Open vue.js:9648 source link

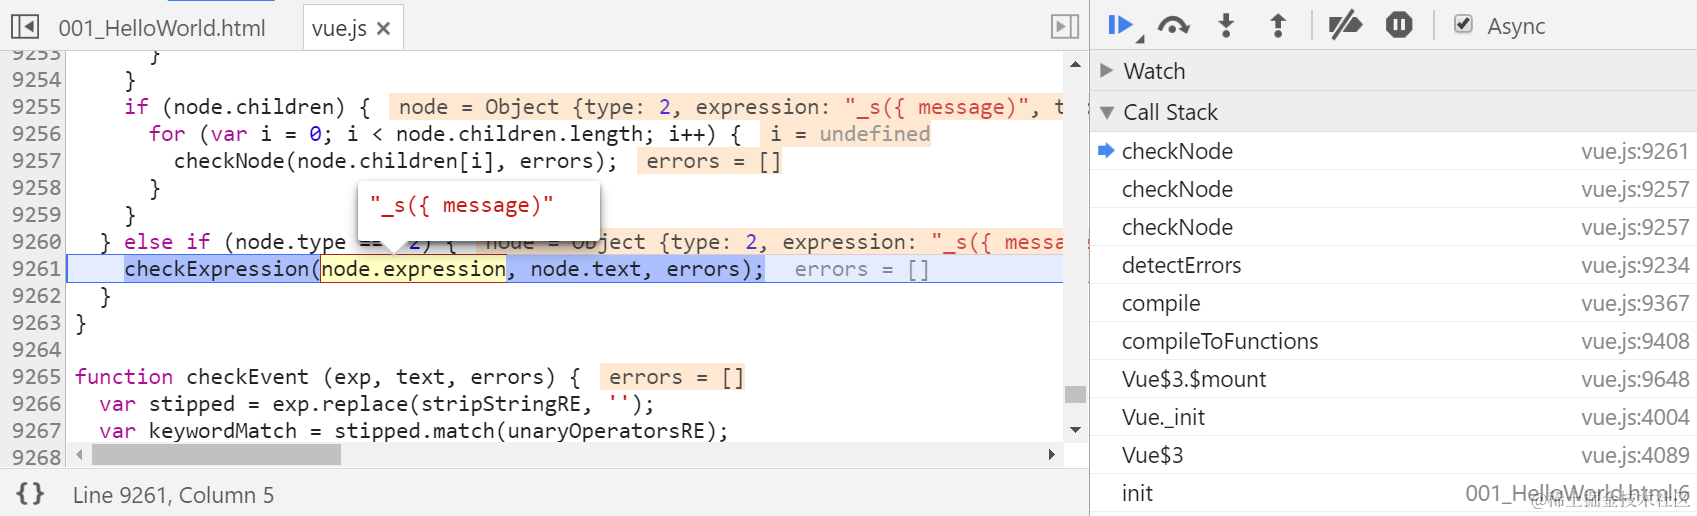[x=1635, y=379]
